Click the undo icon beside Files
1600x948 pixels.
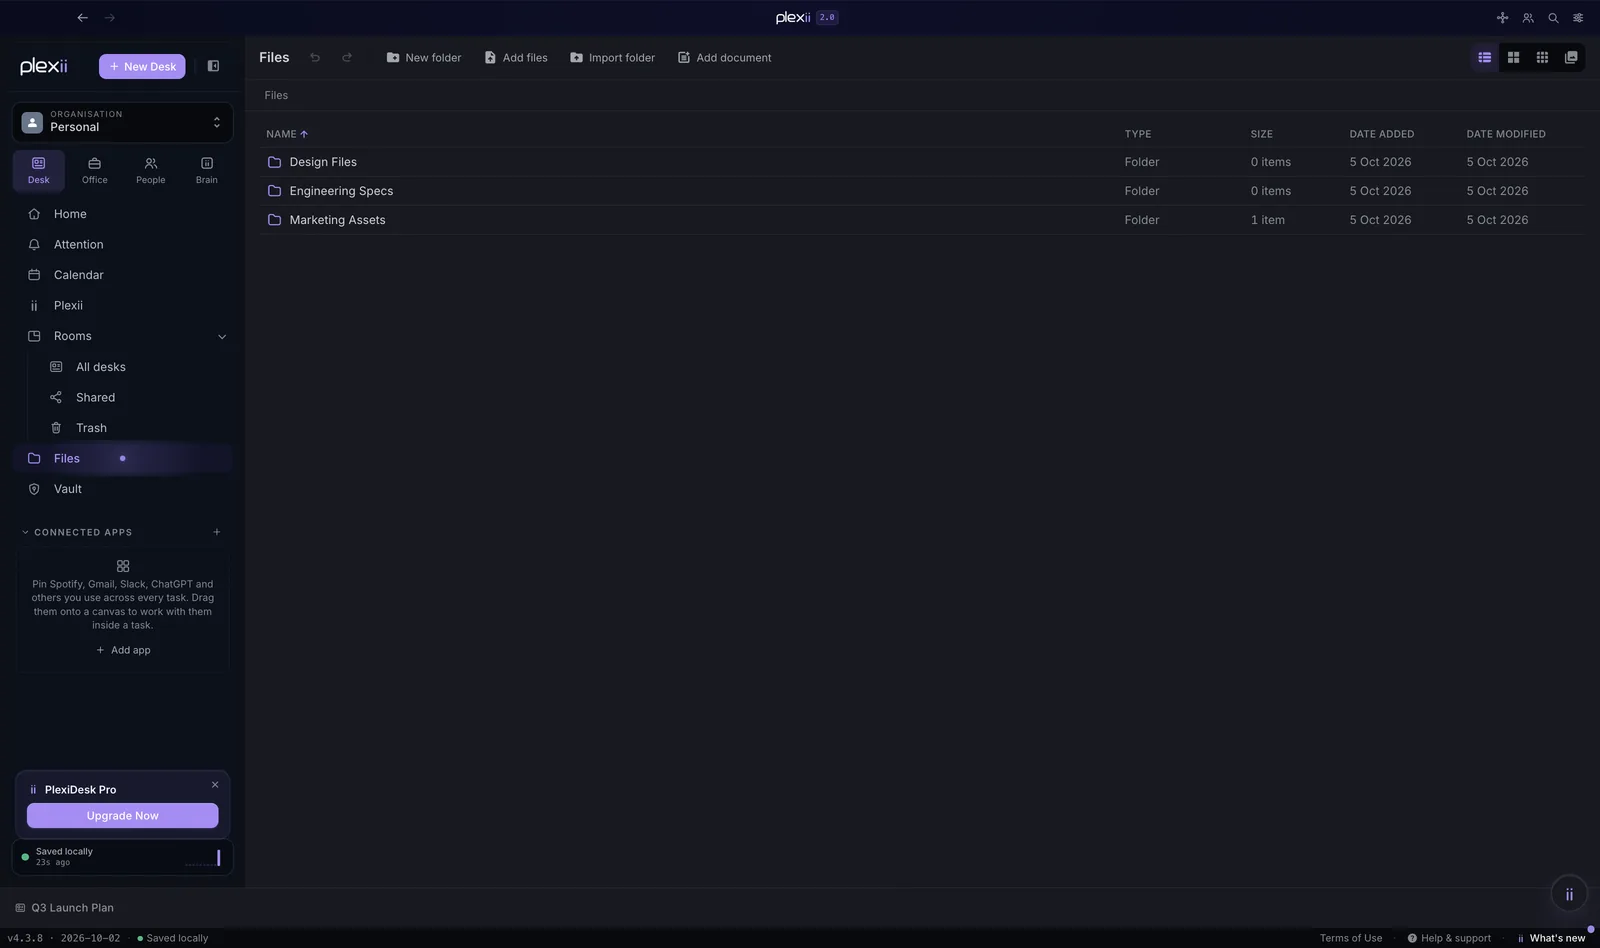[315, 58]
